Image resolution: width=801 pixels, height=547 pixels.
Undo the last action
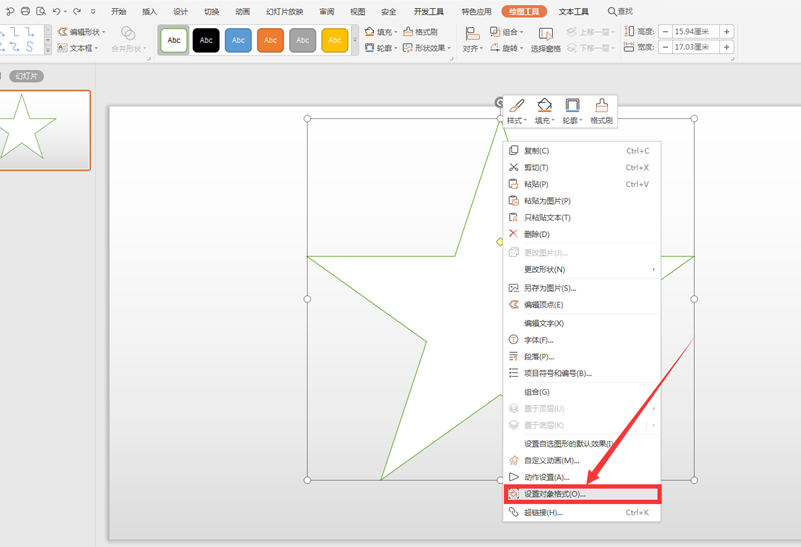pyautogui.click(x=56, y=11)
